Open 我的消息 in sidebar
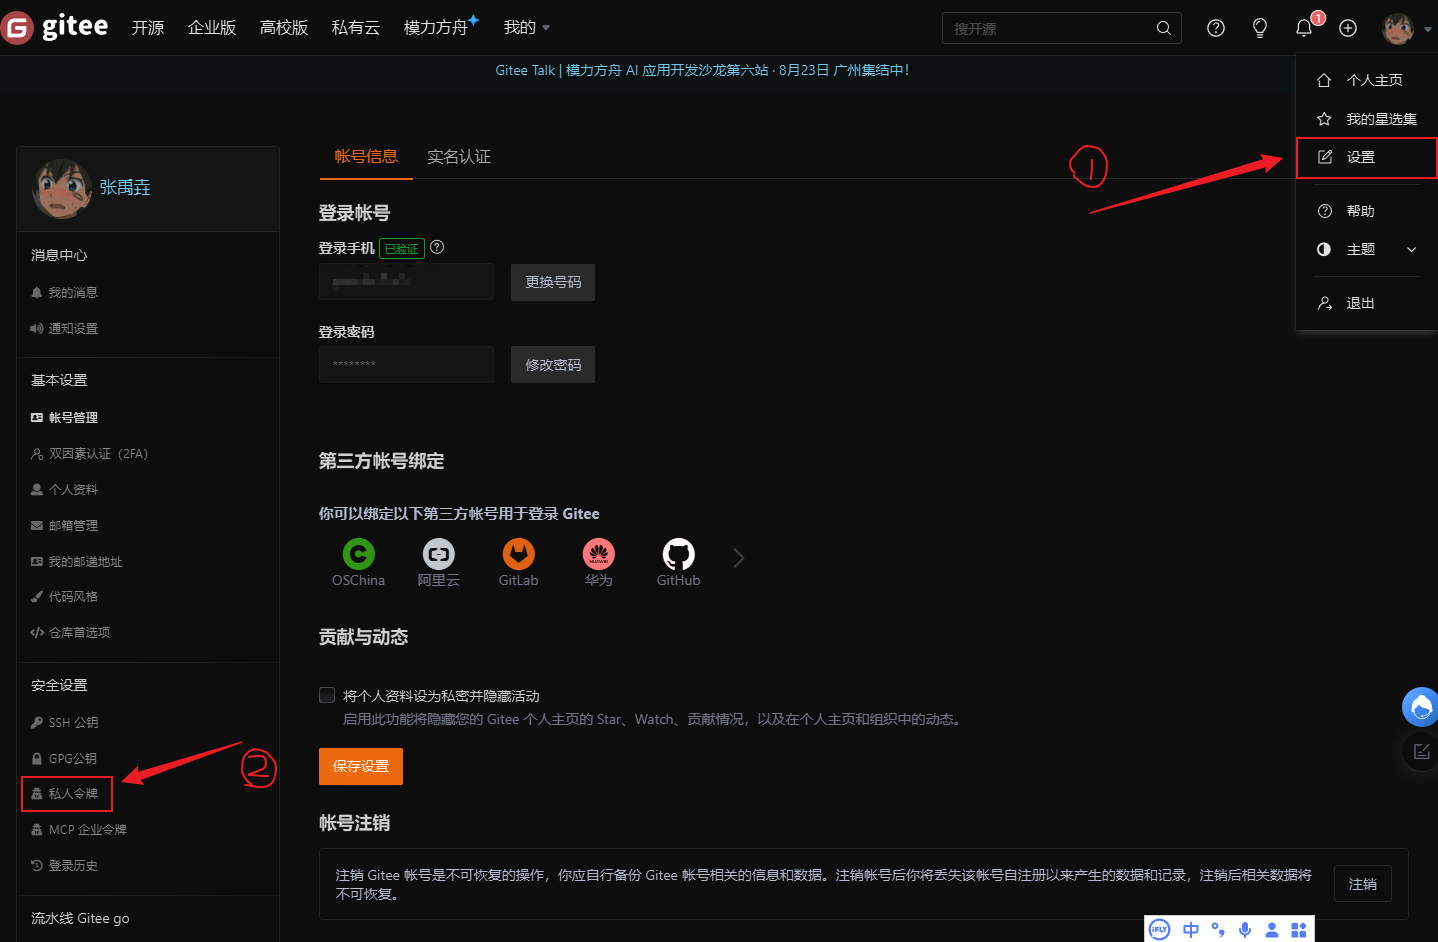The height and width of the screenshot is (942, 1438). point(73,293)
